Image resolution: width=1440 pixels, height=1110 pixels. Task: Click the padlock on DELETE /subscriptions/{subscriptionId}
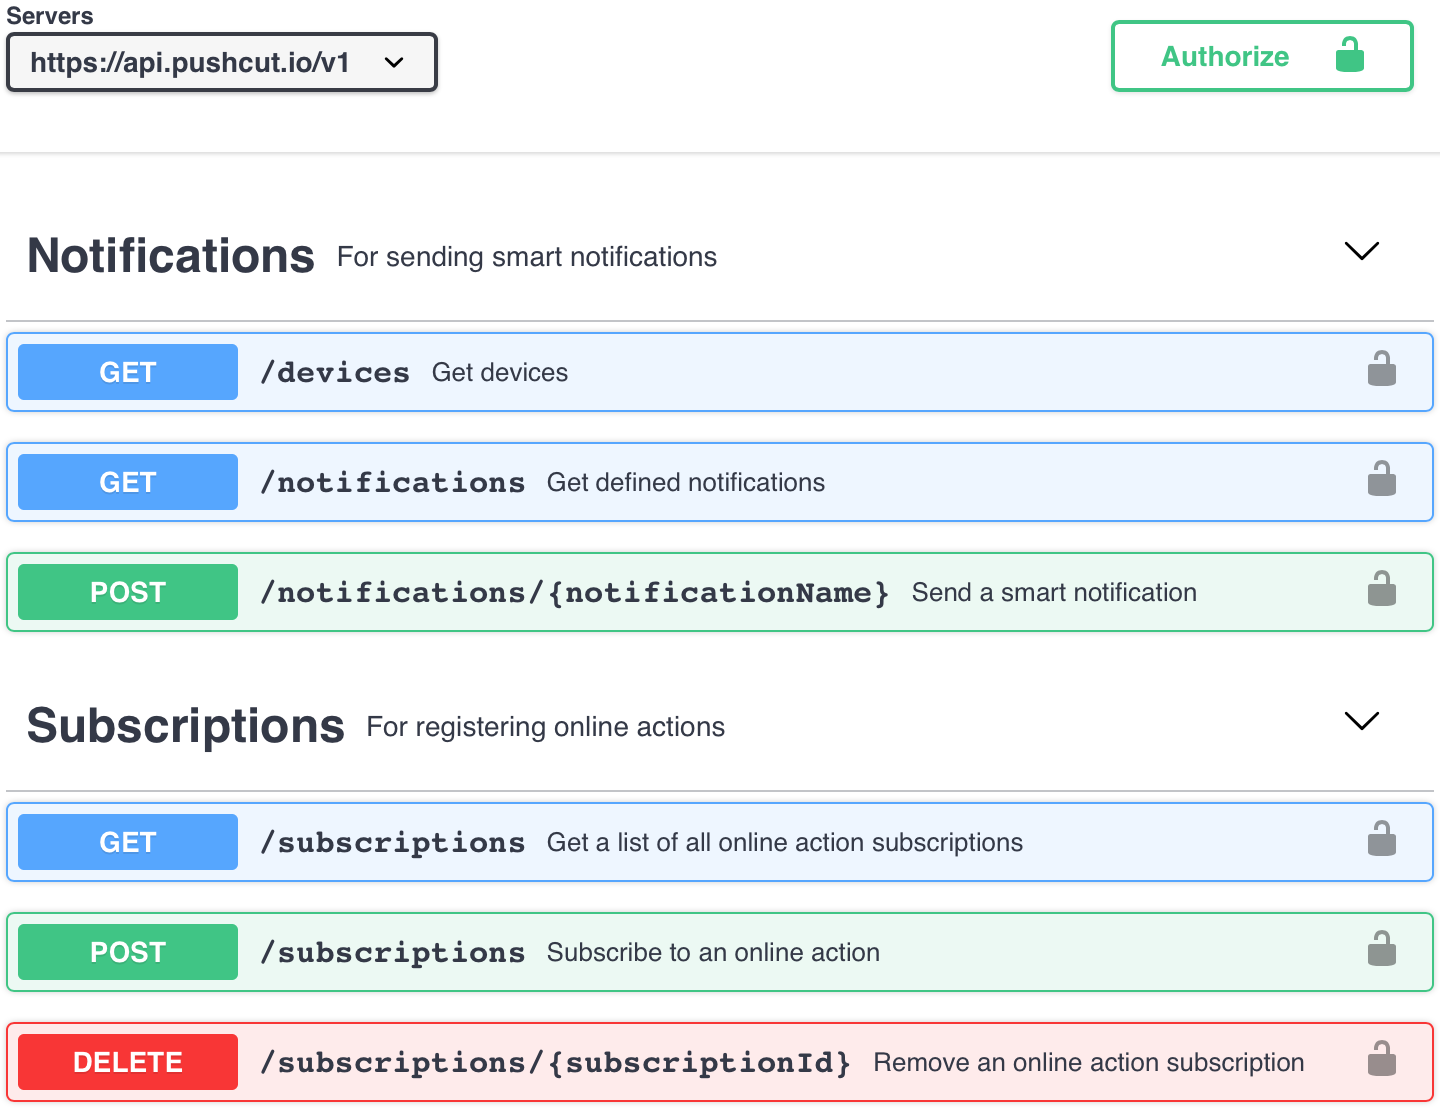pyautogui.click(x=1382, y=1059)
